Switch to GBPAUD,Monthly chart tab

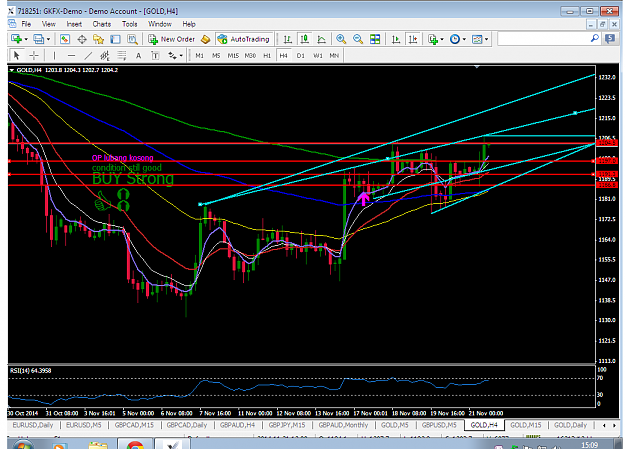[343, 425]
